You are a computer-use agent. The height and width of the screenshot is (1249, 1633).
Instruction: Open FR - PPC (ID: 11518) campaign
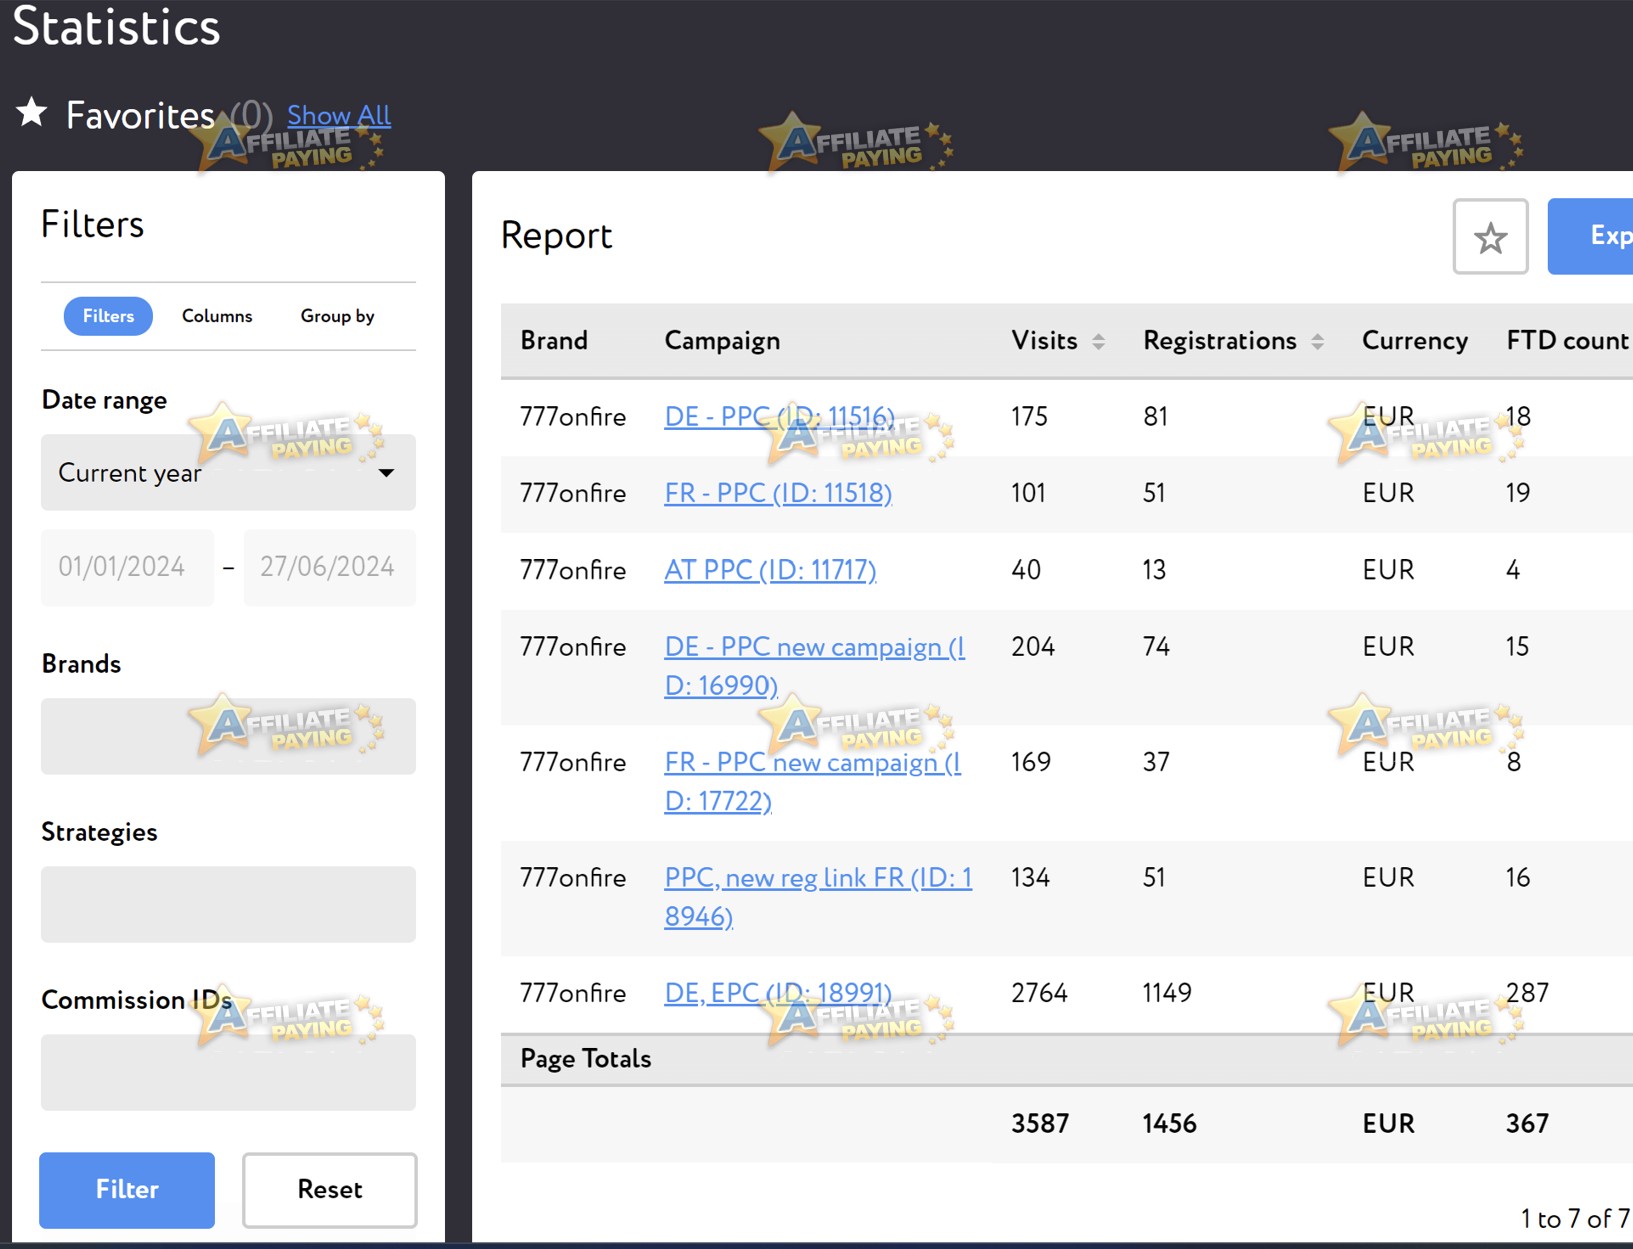(x=778, y=493)
